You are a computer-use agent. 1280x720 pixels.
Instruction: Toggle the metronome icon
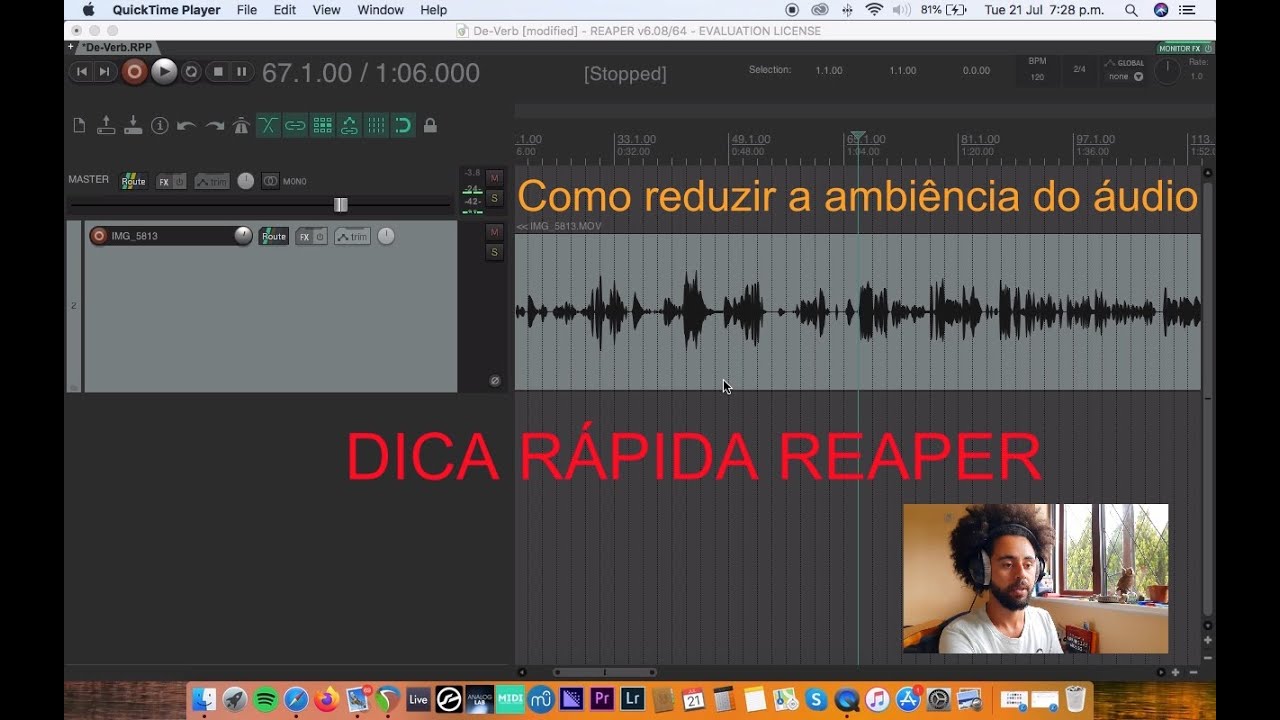click(x=241, y=125)
